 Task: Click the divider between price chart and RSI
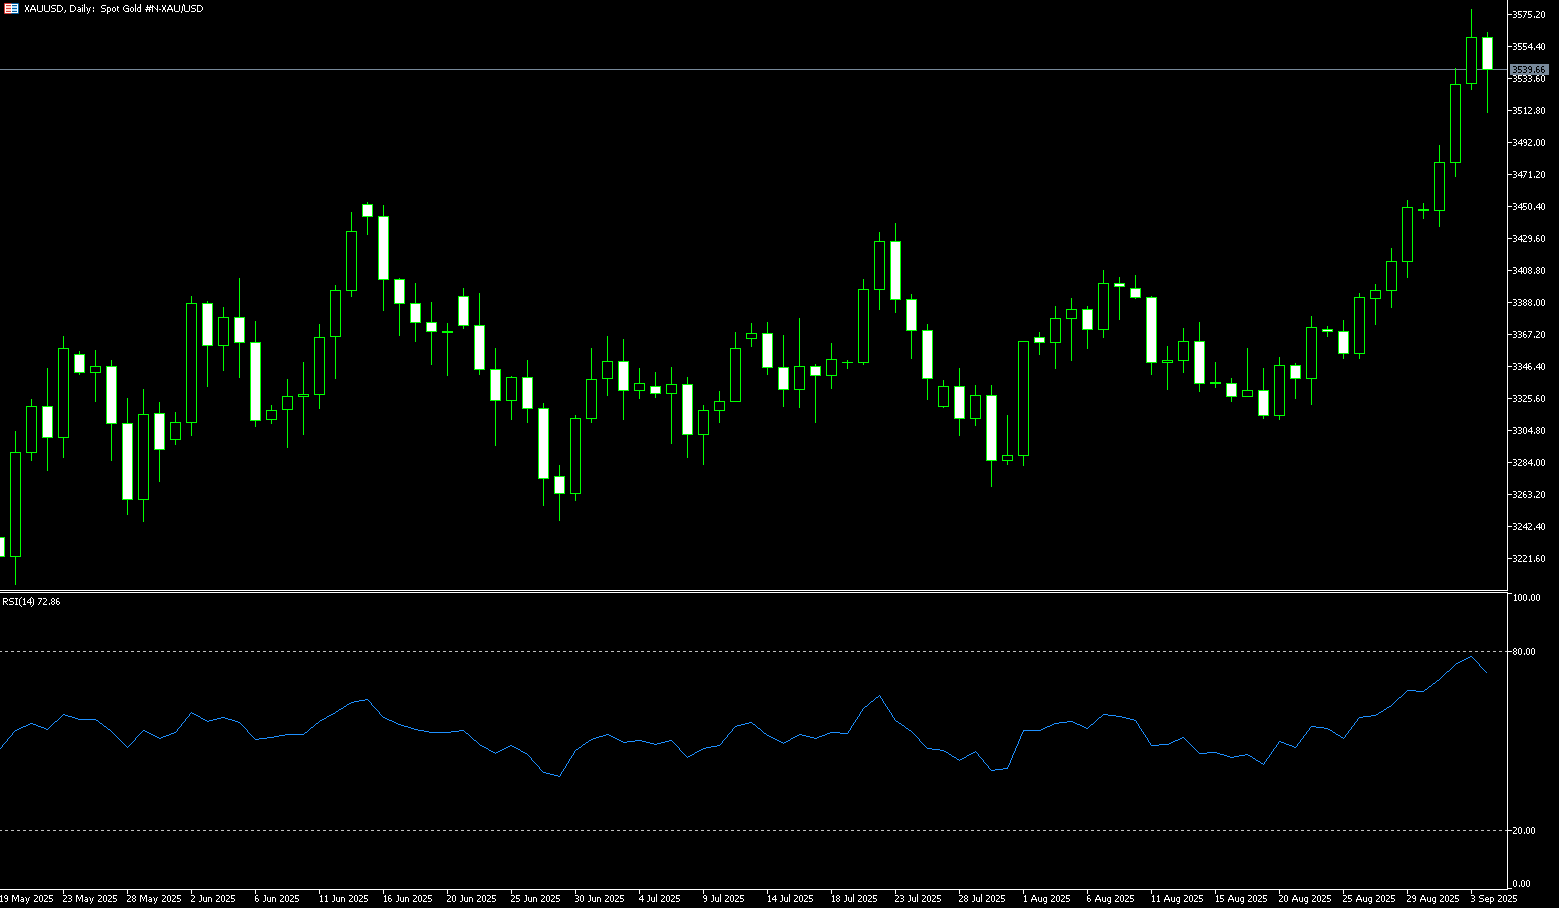[x=750, y=591]
